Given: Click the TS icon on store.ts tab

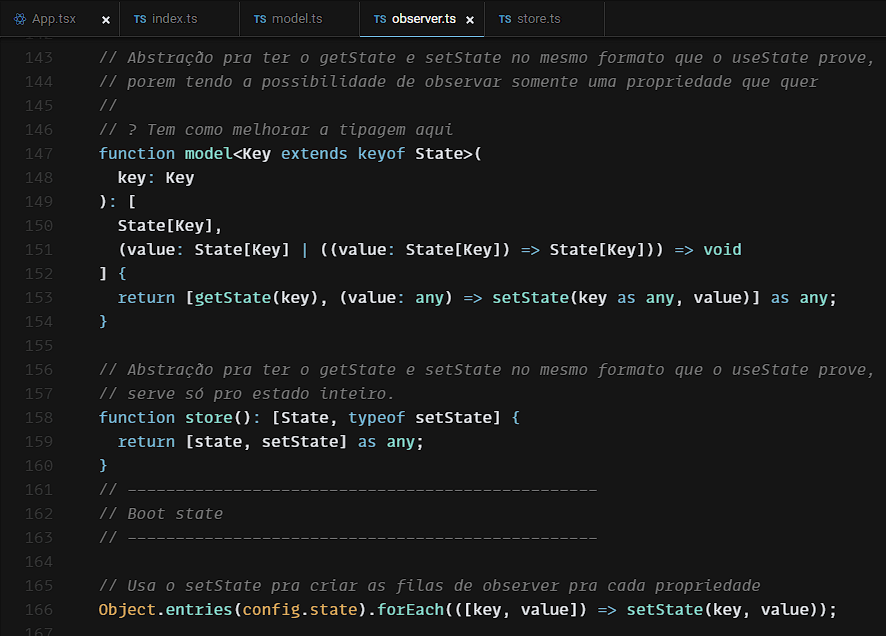Looking at the screenshot, I should pyautogui.click(x=505, y=19).
